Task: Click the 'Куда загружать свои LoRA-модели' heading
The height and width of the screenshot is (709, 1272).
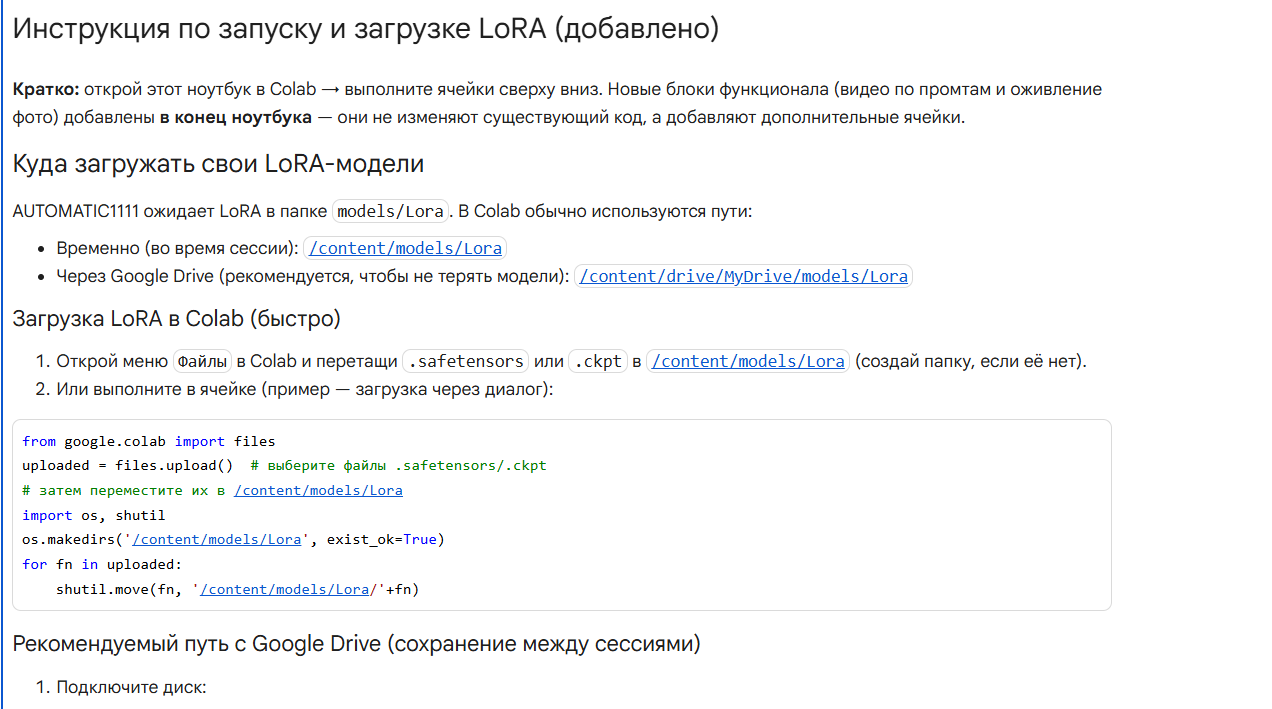Action: click(218, 164)
